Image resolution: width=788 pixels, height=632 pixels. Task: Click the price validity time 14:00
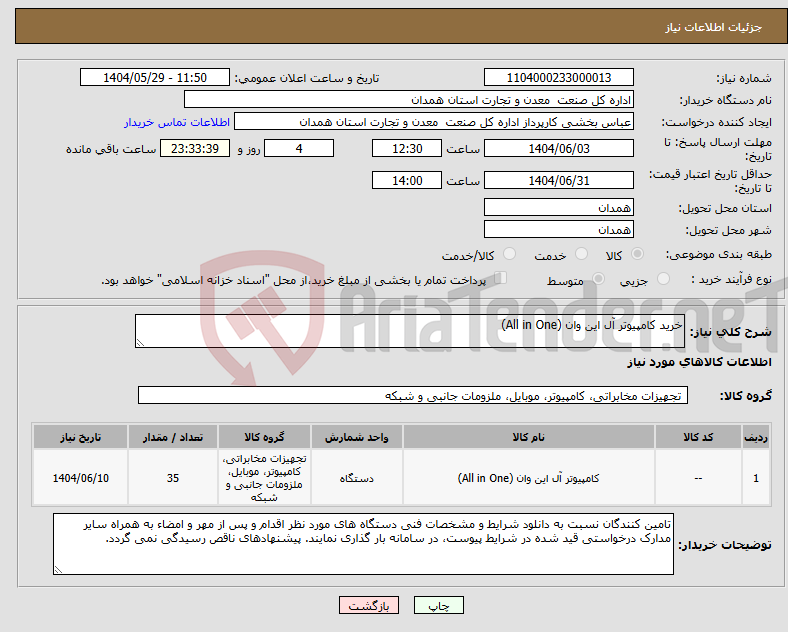pos(407,180)
